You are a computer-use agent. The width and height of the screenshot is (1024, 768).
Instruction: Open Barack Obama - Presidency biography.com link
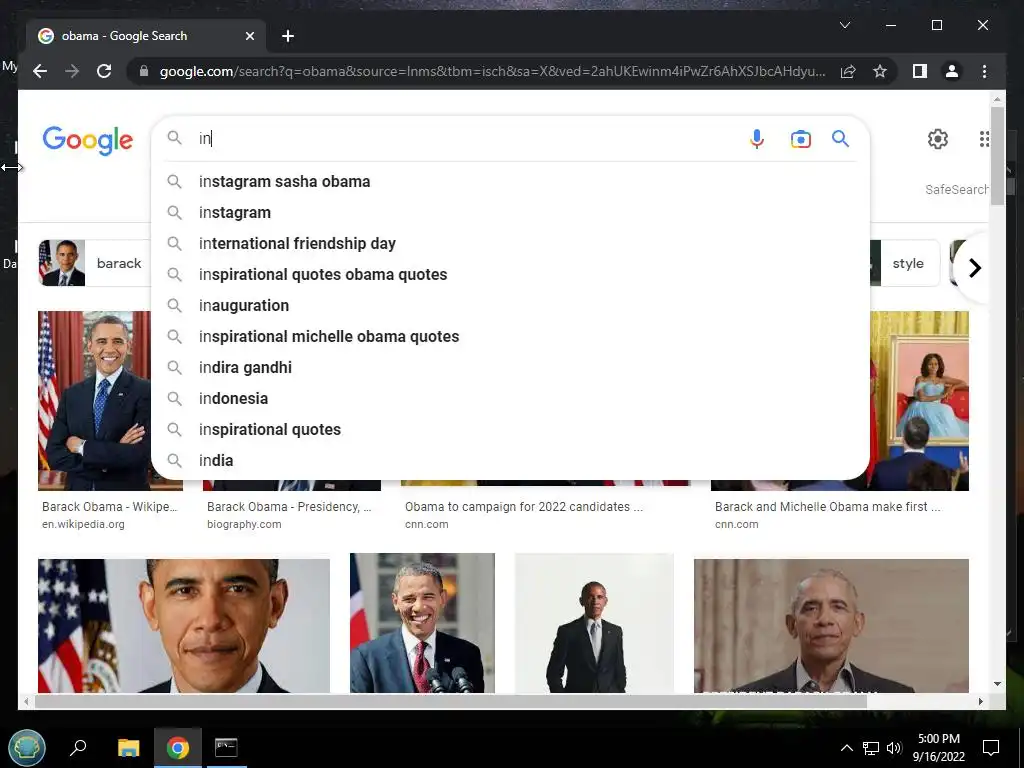tap(289, 507)
